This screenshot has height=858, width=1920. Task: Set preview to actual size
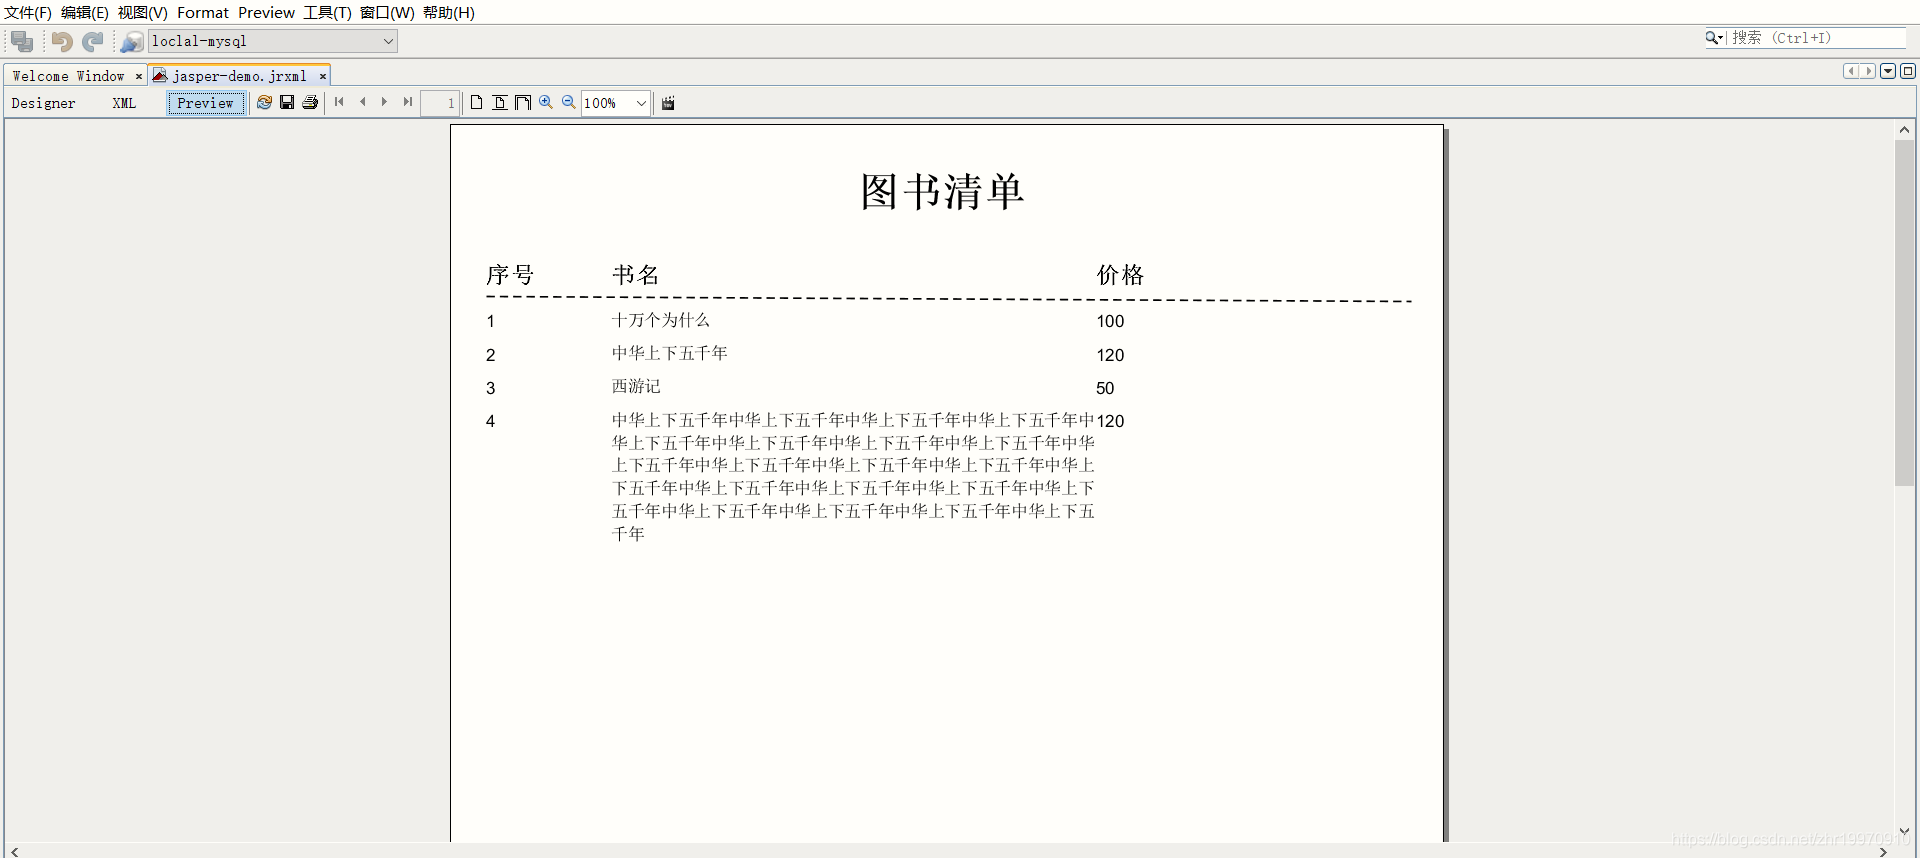[x=477, y=102]
